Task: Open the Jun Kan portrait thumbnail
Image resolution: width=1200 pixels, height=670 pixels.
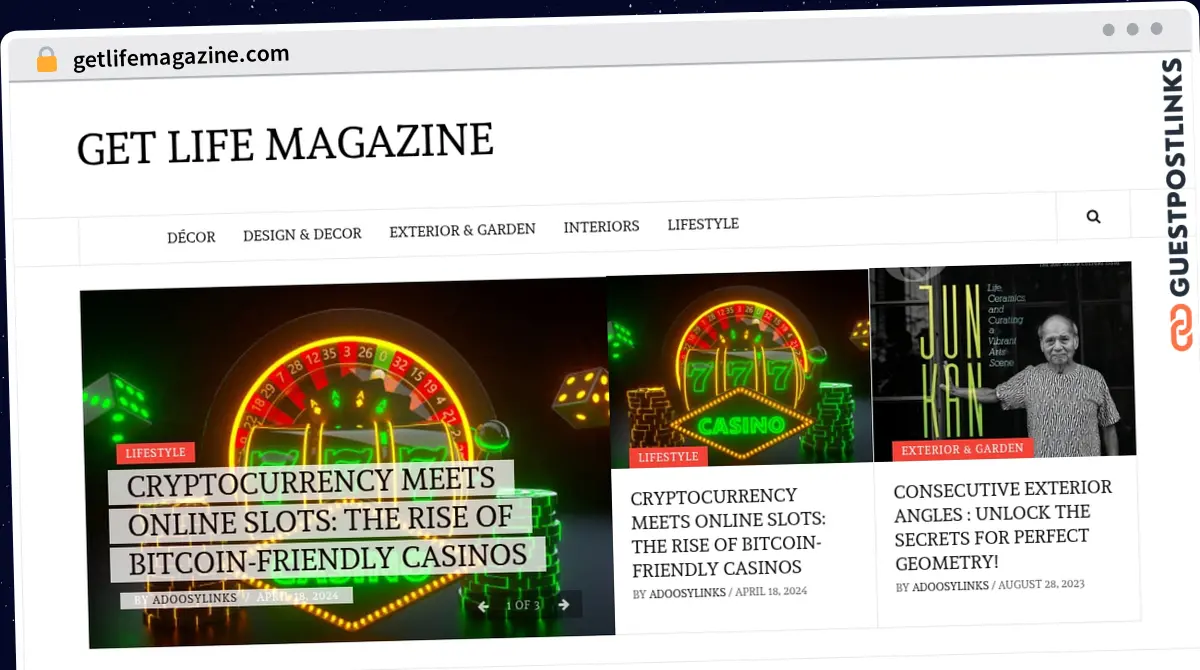Action: (1003, 362)
